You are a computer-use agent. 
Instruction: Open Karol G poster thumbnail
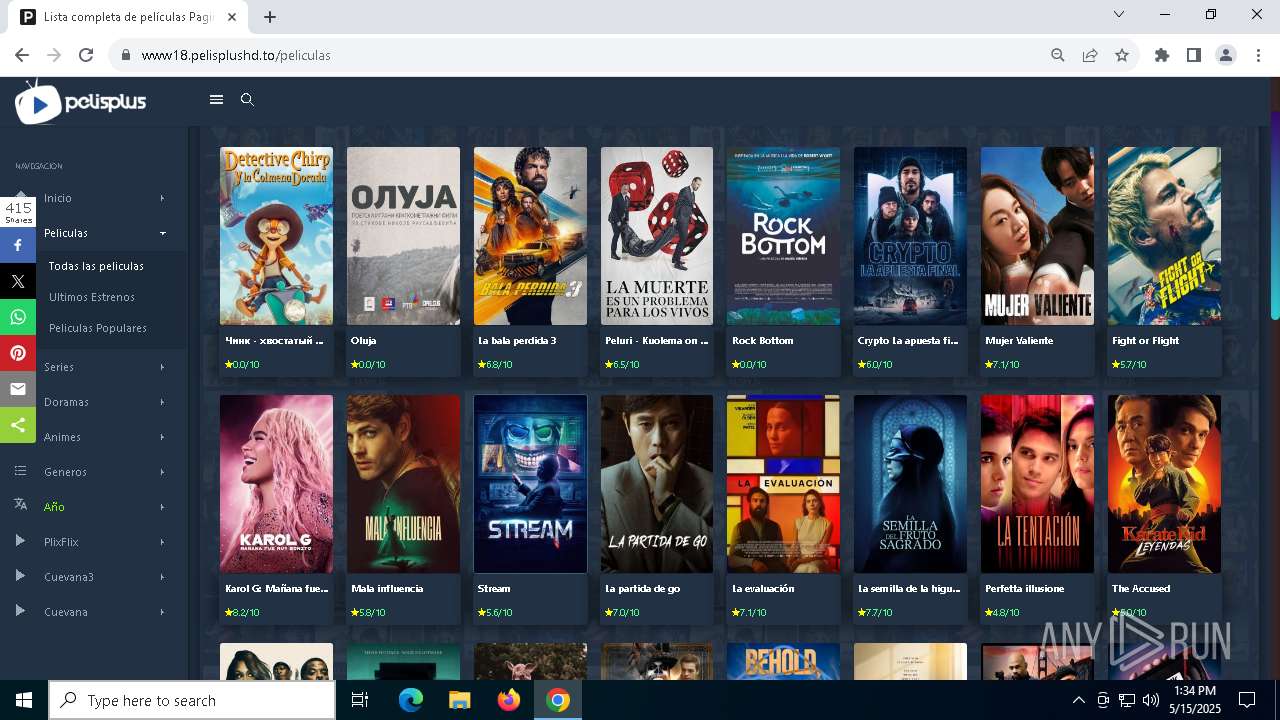(x=276, y=484)
